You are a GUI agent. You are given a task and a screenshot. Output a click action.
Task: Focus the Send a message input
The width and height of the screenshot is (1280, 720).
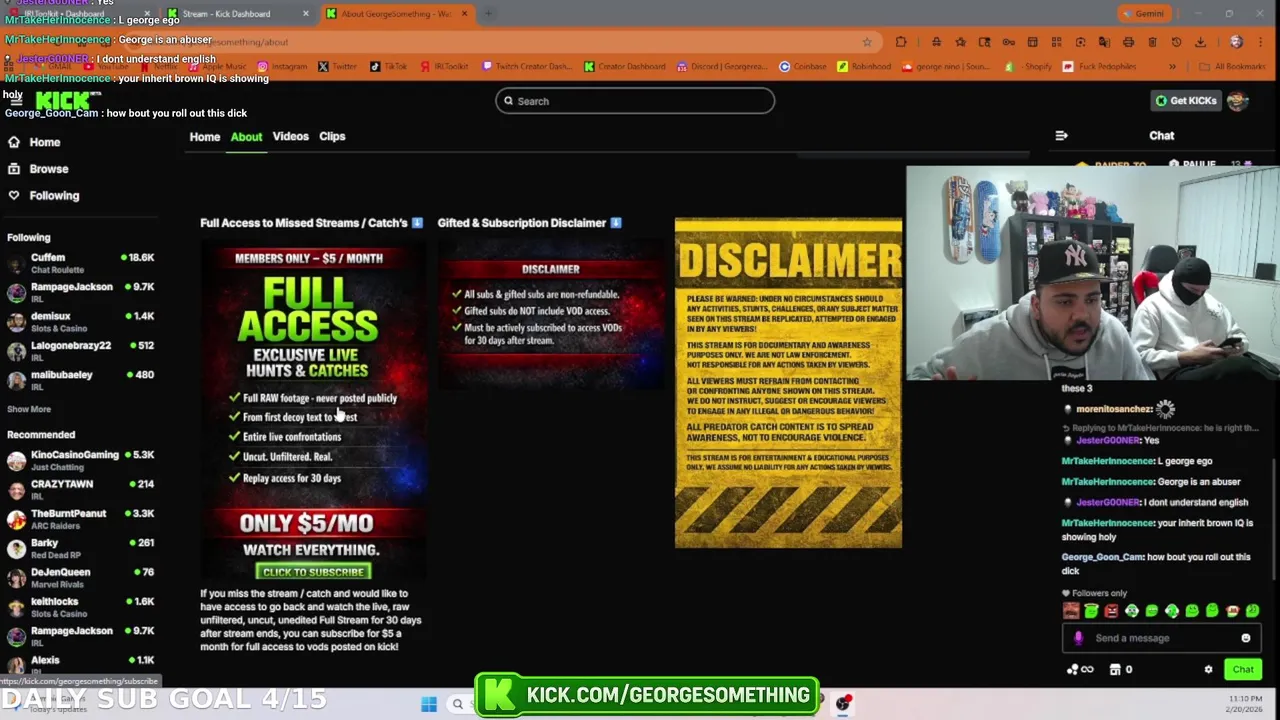click(1162, 638)
